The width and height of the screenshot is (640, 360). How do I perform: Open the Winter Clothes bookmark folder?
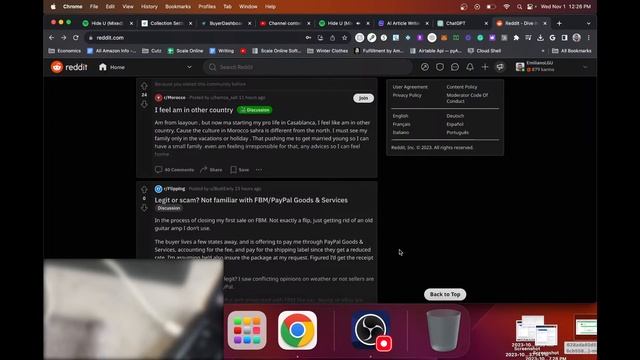(x=327, y=51)
